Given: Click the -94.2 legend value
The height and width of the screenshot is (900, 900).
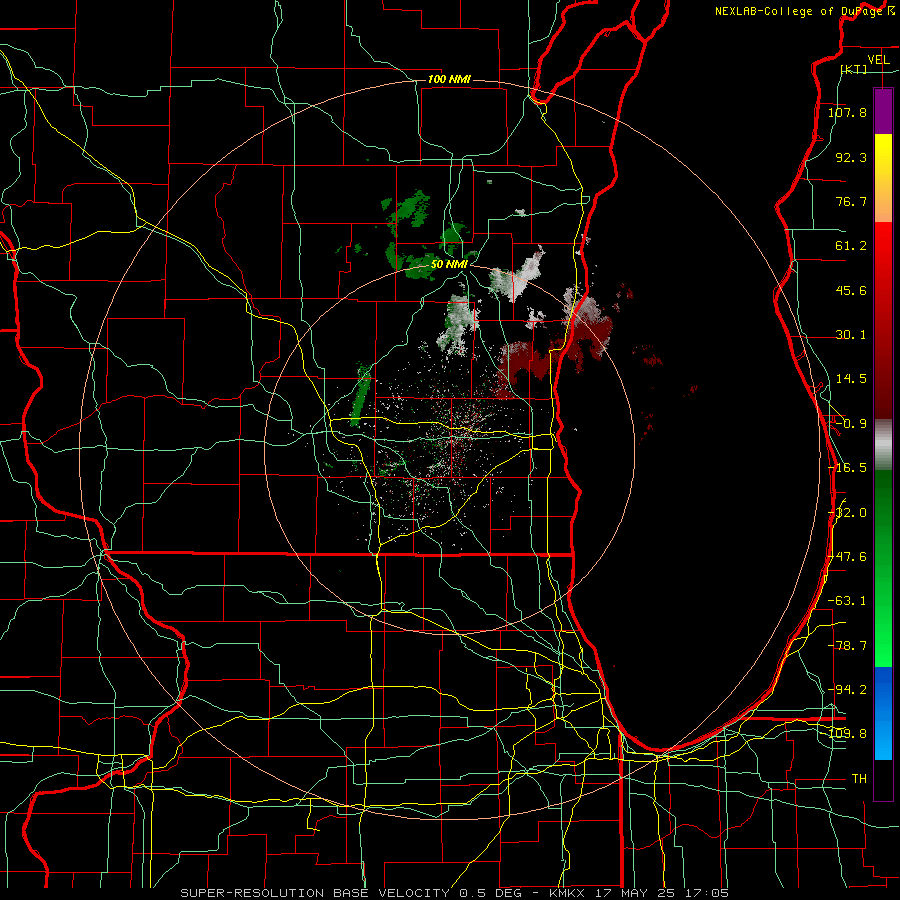Looking at the screenshot, I should coord(847,689).
